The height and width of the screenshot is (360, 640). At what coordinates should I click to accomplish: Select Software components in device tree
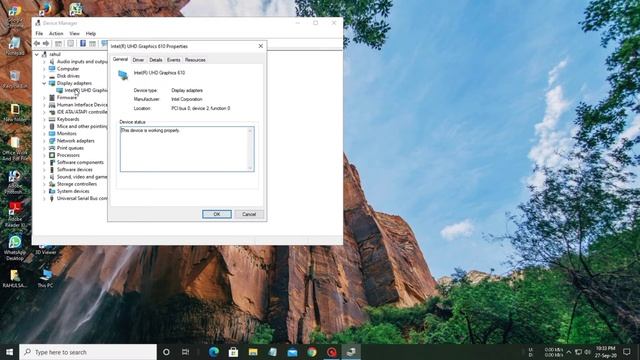coord(80,162)
